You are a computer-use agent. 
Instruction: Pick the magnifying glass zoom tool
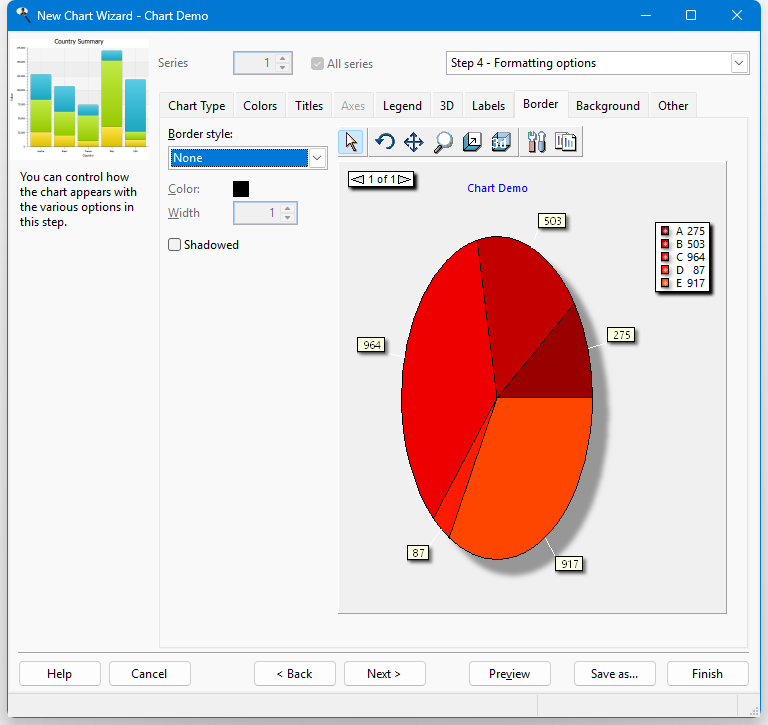pos(443,142)
